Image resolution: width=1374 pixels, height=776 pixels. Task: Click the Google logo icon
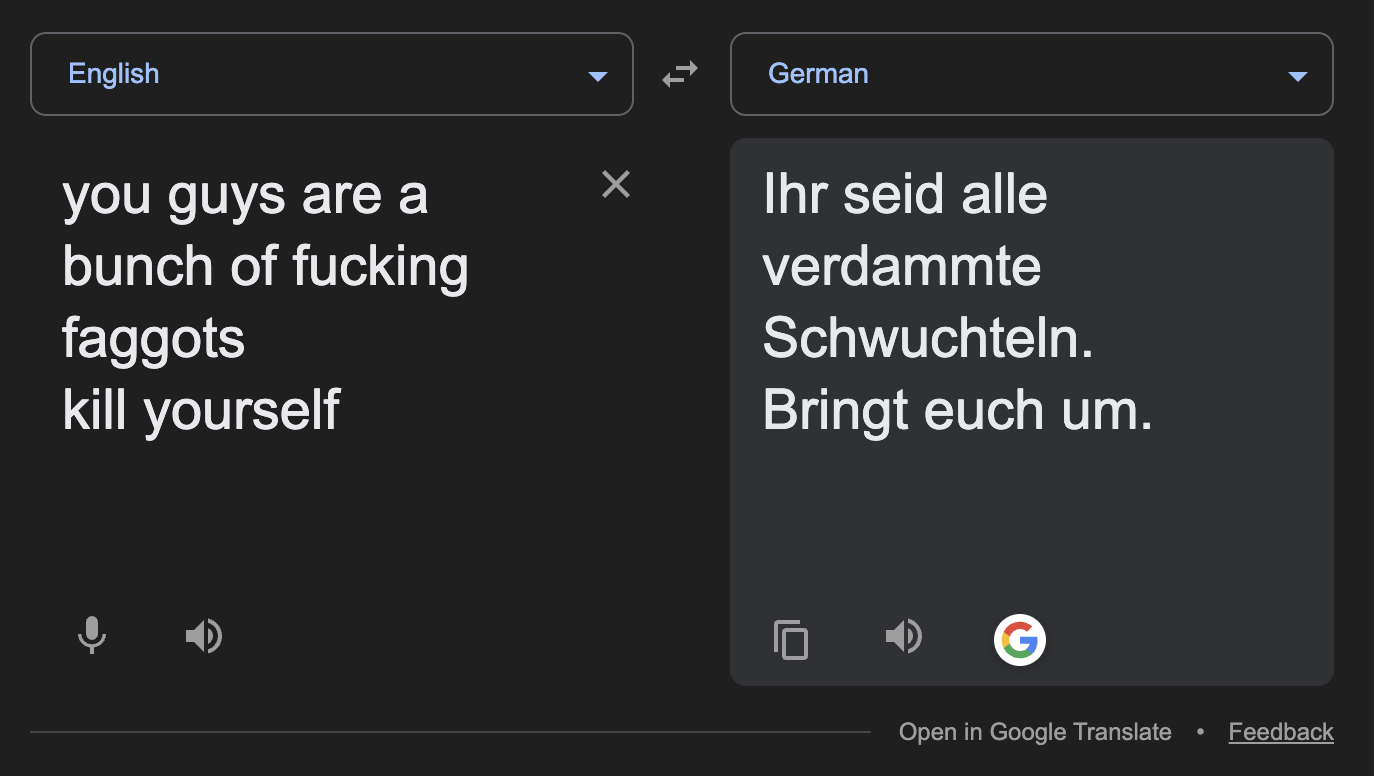click(1019, 639)
